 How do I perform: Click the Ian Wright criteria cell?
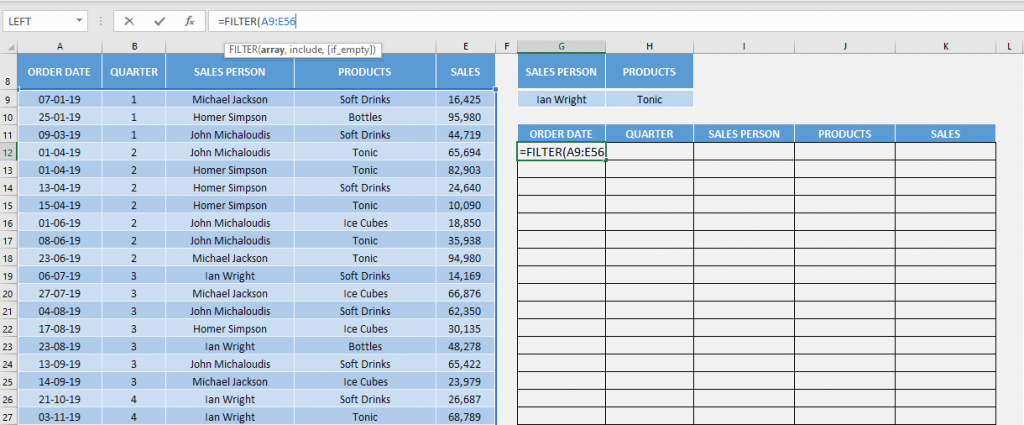561,99
